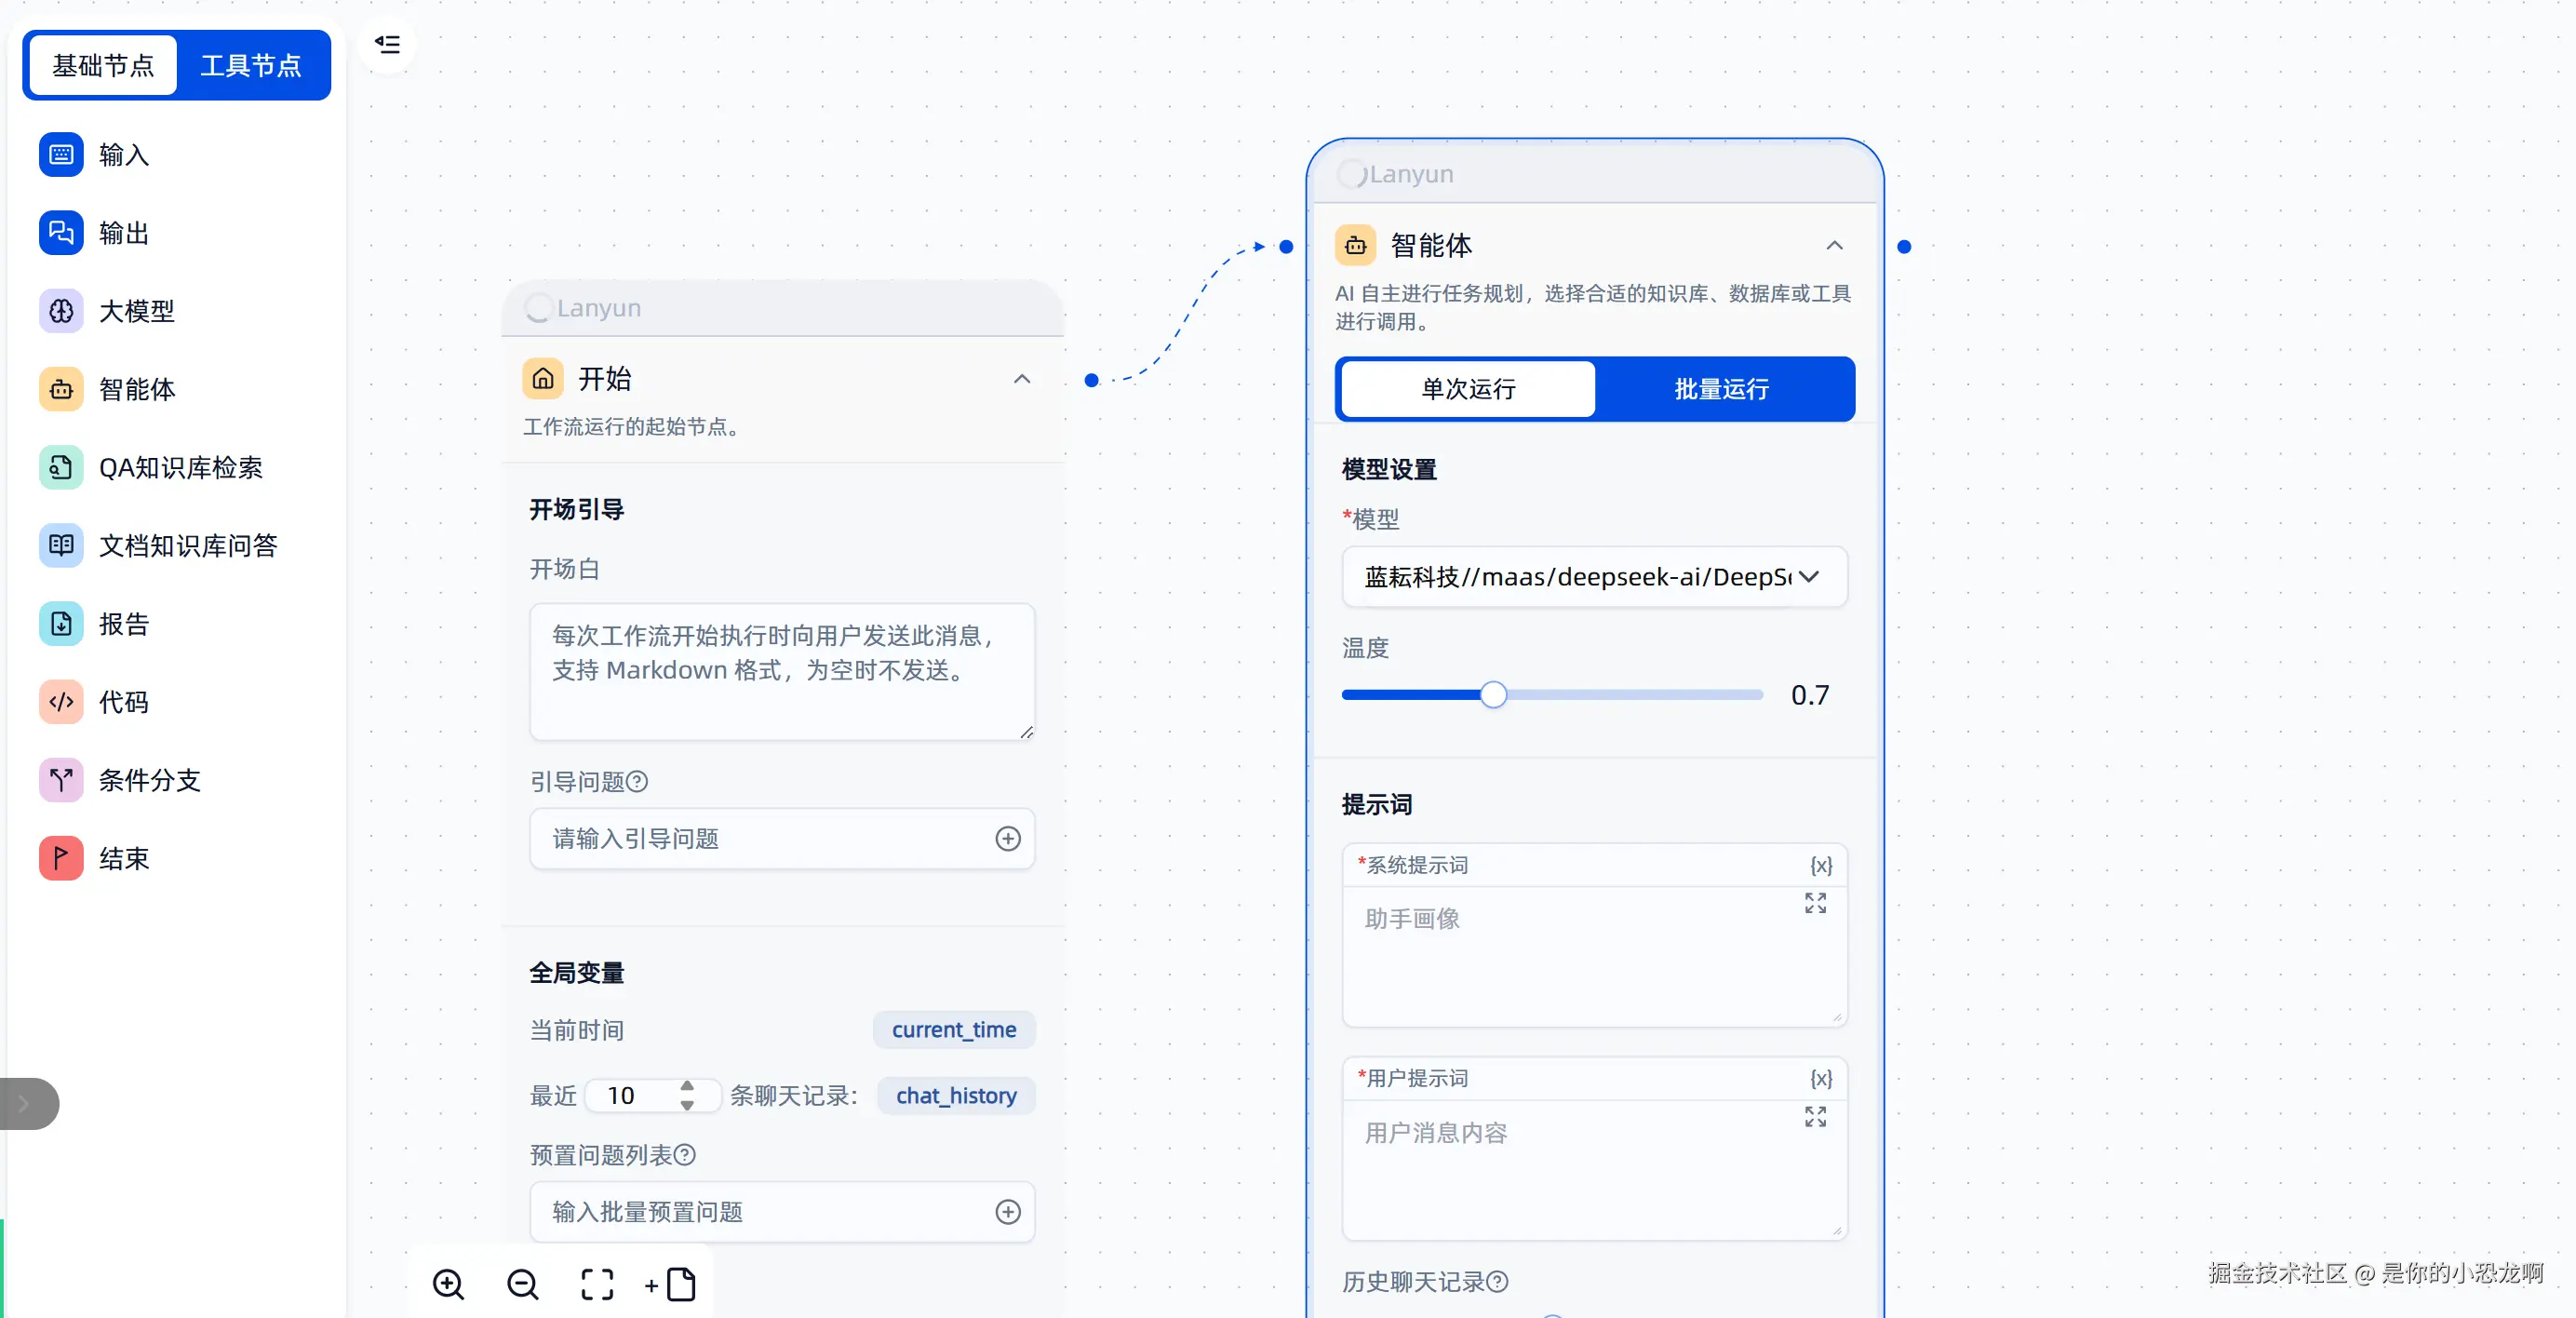Collapse the sidebar with the top menu-fold icon

387,44
